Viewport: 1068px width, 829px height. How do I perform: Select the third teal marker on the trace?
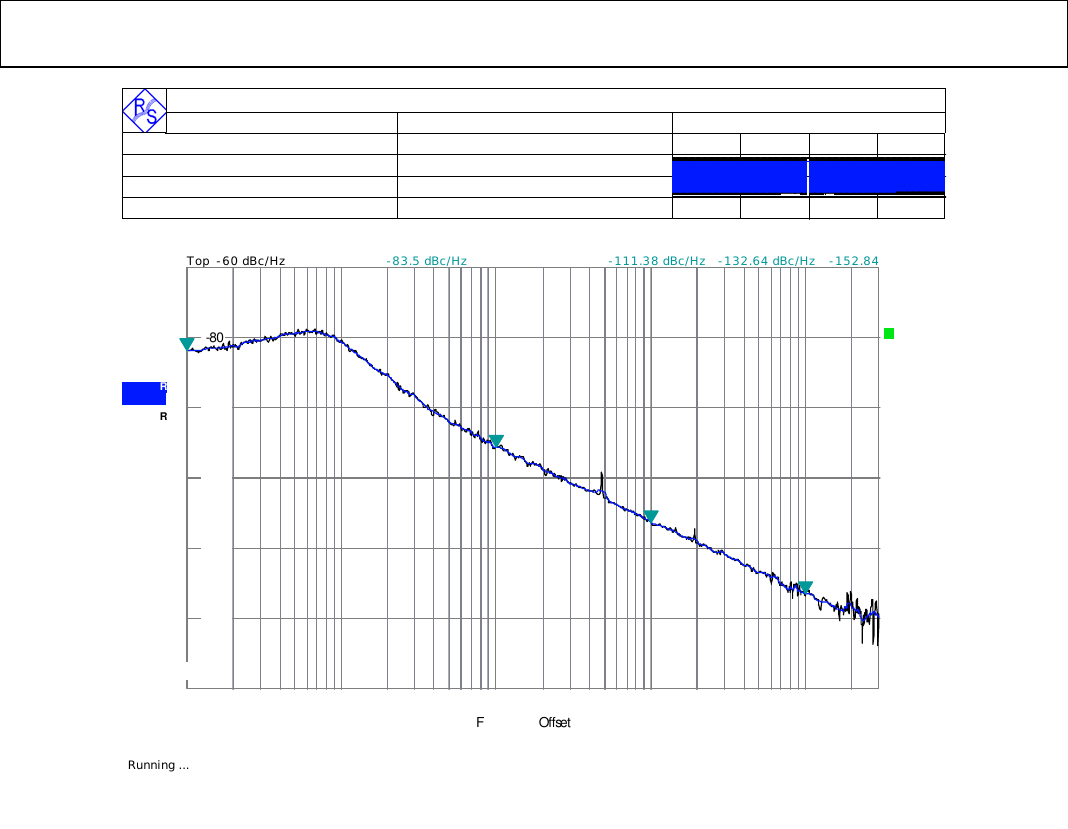coord(651,516)
